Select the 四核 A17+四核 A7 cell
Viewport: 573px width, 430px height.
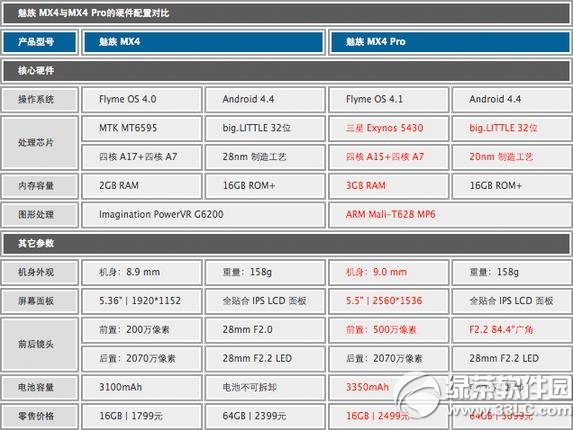pyautogui.click(x=142, y=157)
